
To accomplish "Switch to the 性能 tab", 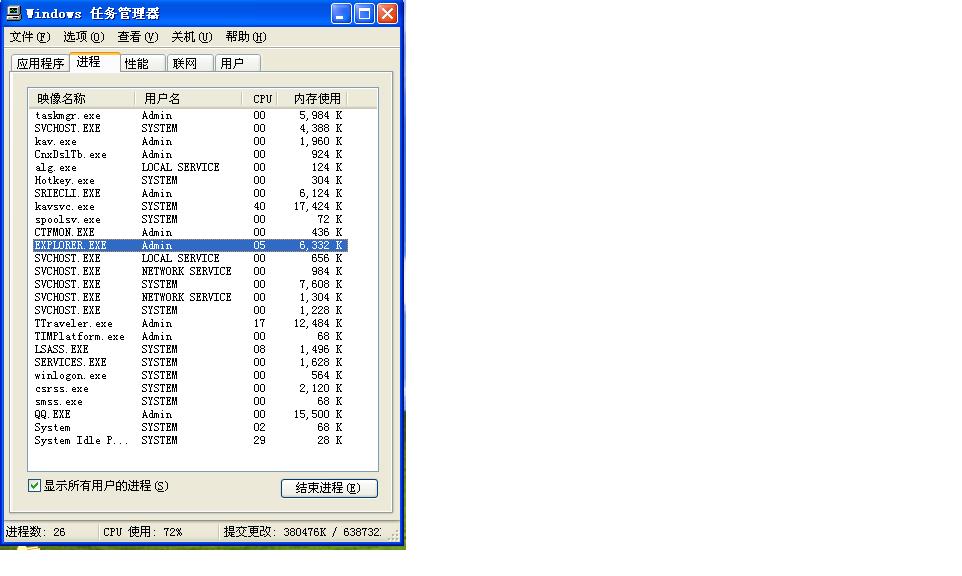I will [142, 63].
